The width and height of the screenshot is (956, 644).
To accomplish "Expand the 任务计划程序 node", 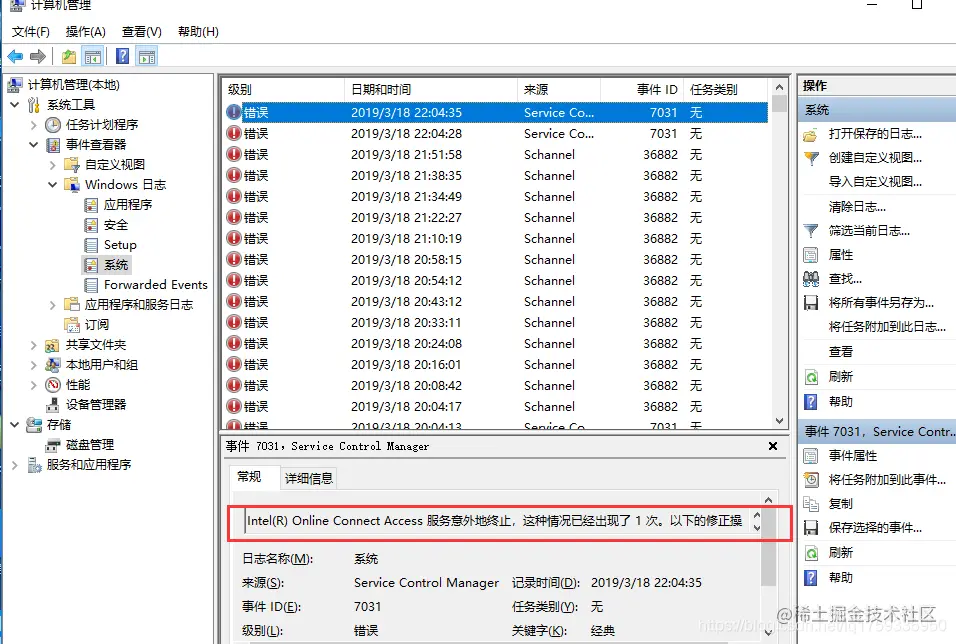I will click(x=34, y=125).
